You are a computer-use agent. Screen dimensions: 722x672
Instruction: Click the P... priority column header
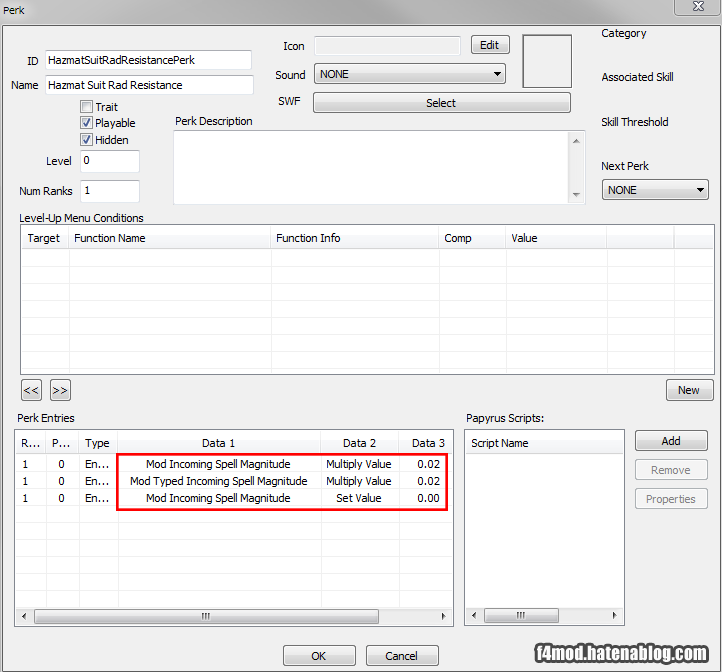pos(62,443)
